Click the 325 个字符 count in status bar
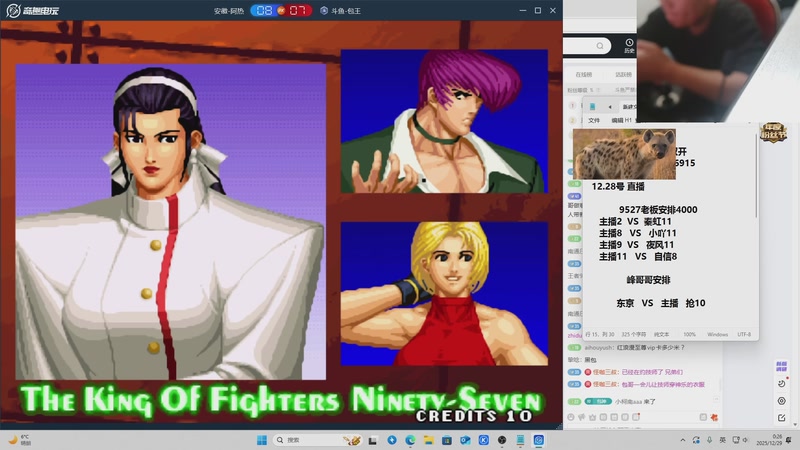The image size is (800, 450). 634,334
